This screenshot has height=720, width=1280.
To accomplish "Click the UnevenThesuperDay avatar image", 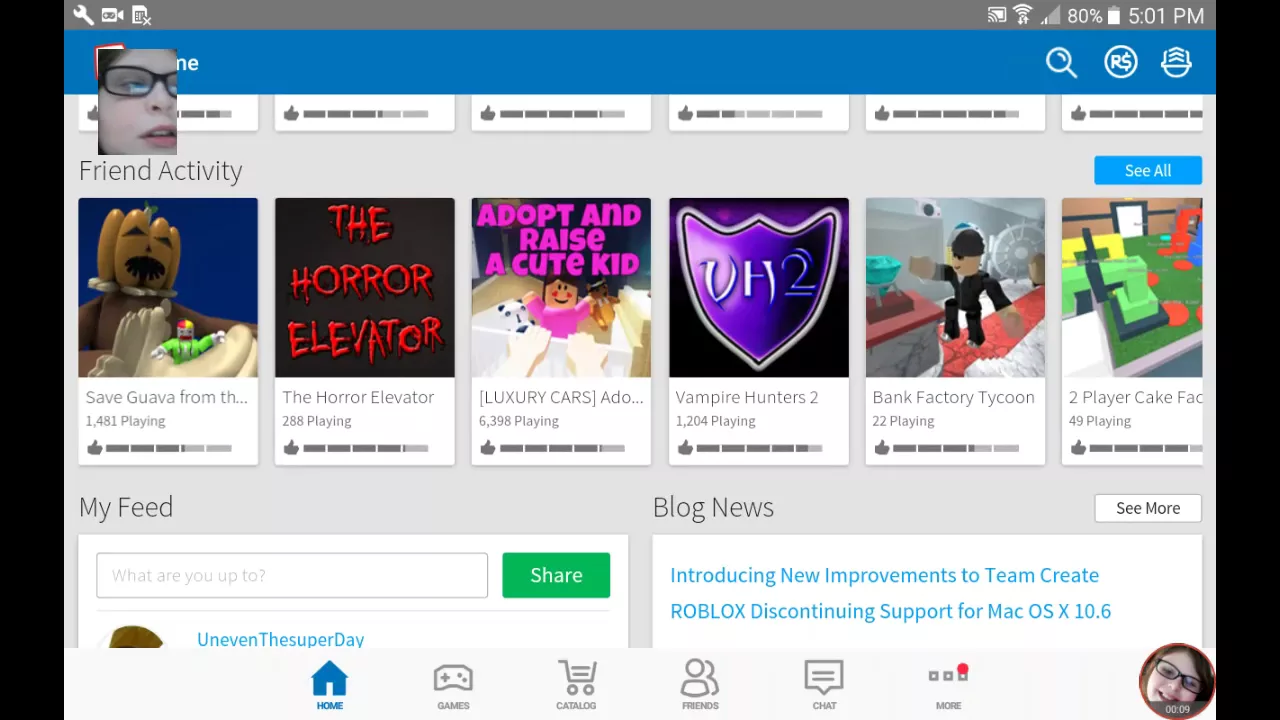I will point(135,637).
